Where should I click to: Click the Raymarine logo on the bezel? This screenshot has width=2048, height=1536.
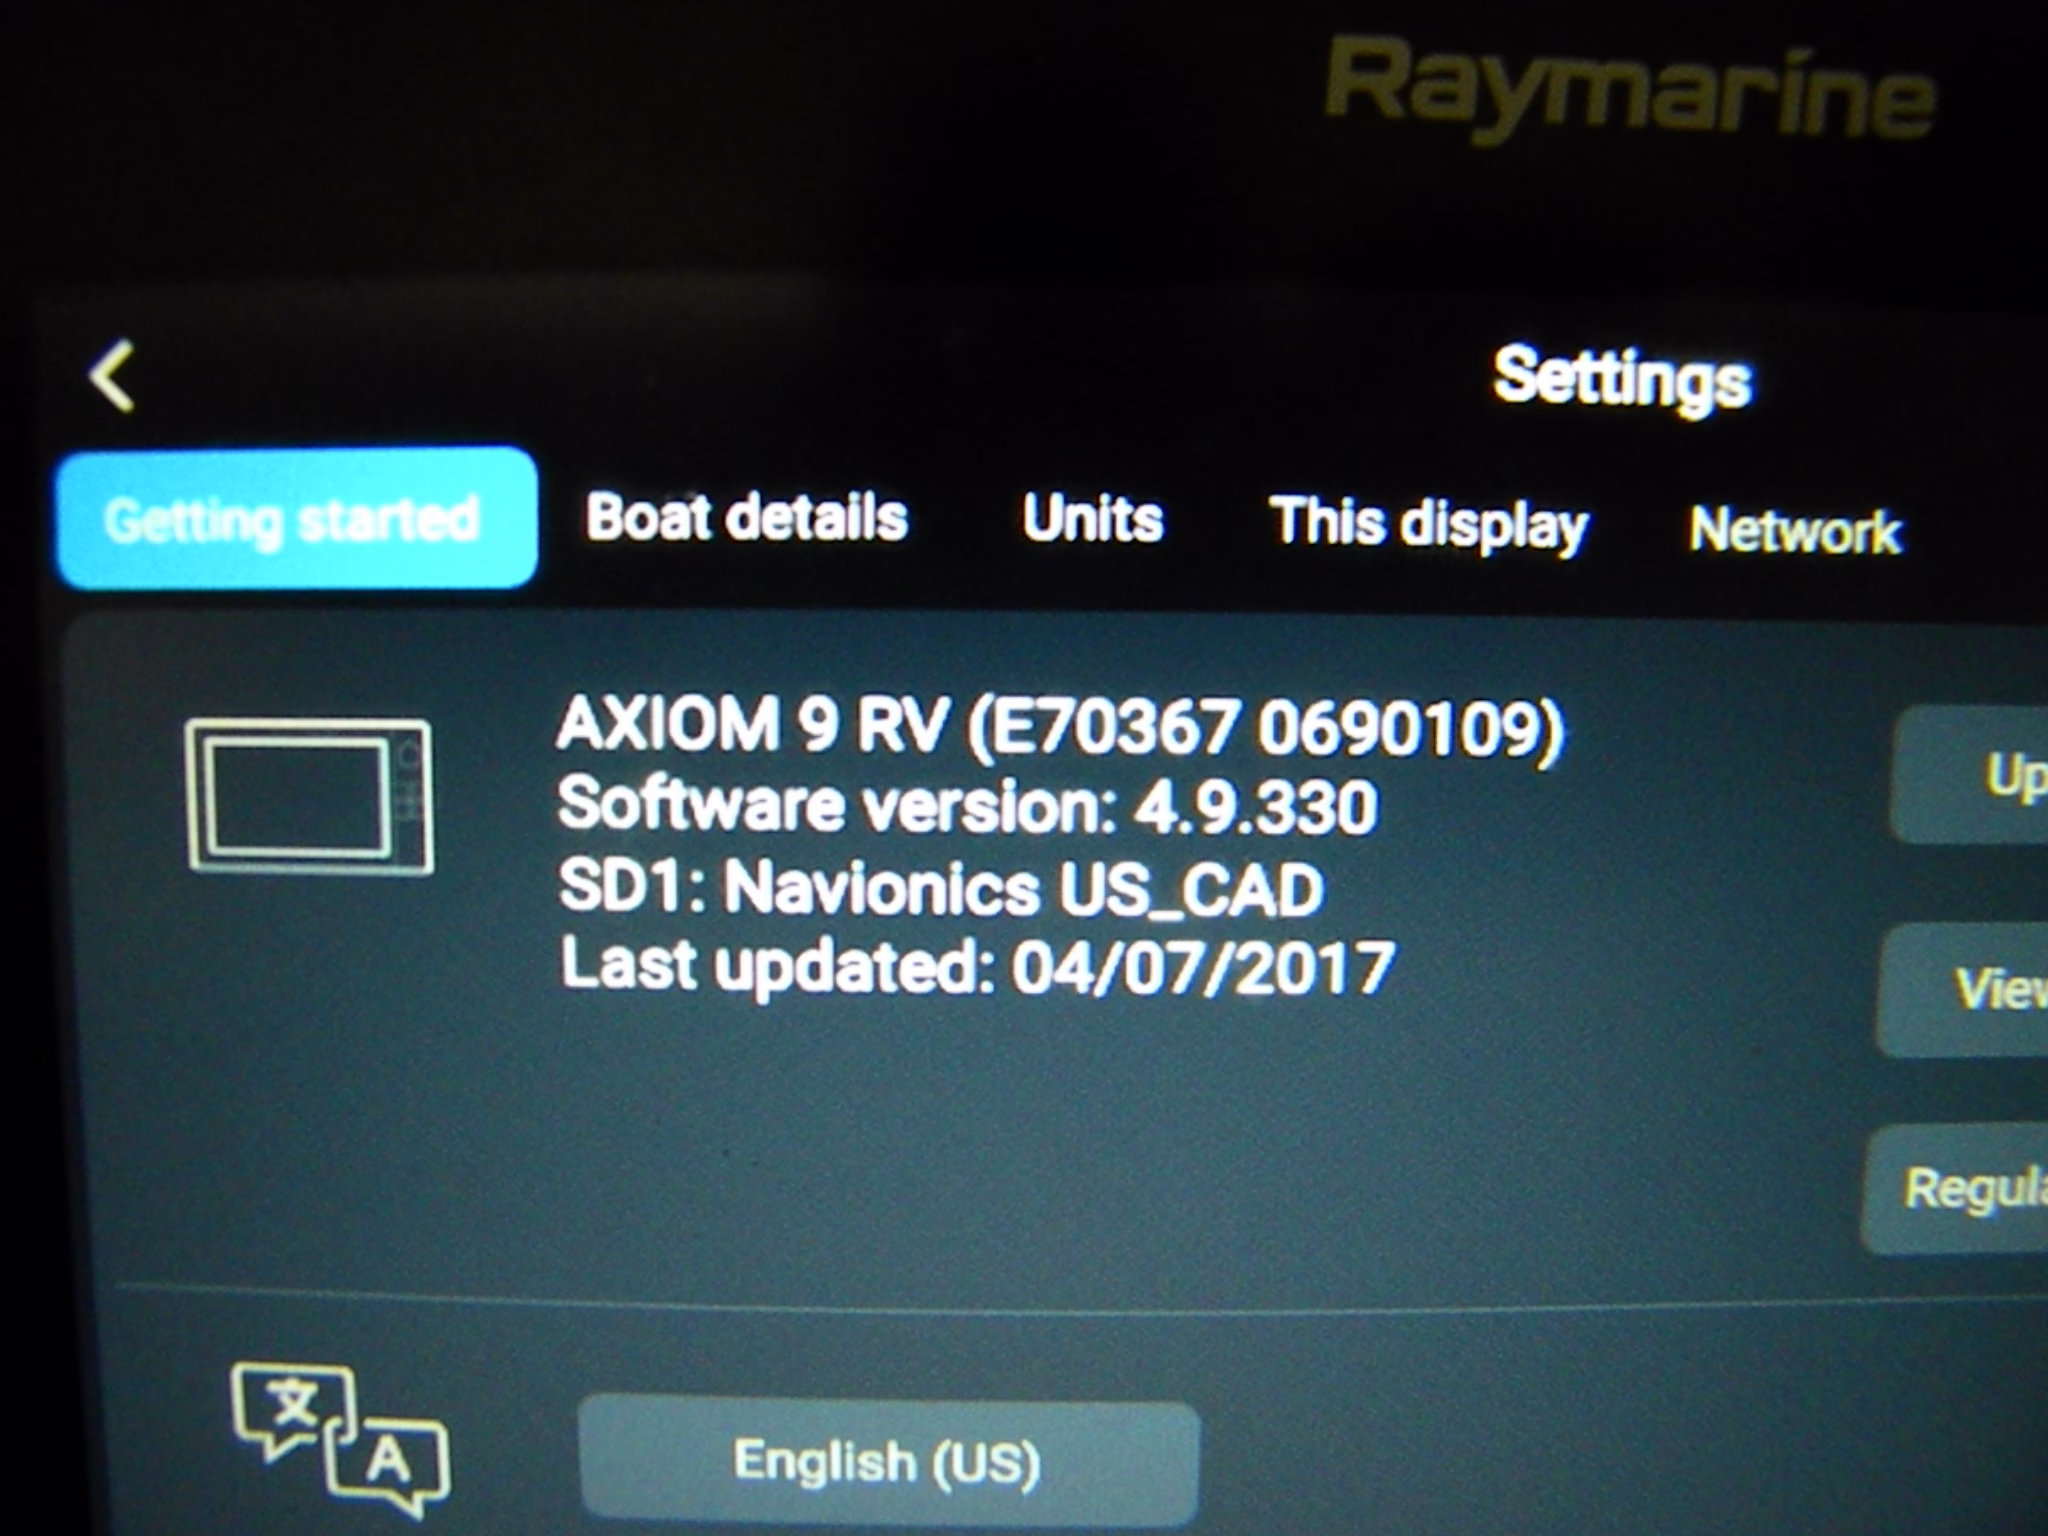coord(1630,92)
